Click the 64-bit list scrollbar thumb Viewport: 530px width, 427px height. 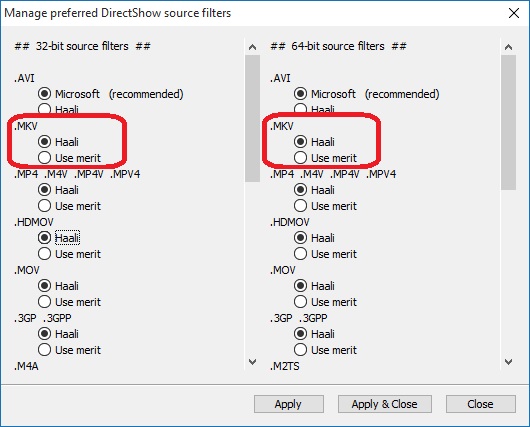508,122
